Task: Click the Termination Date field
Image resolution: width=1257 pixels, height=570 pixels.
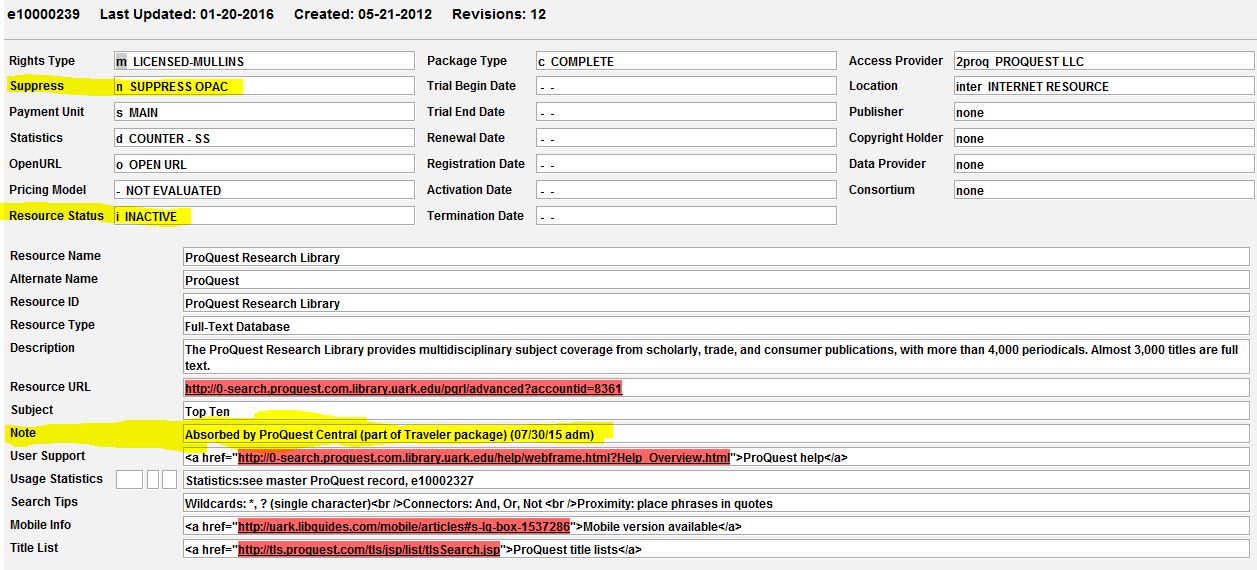Action: [x=686, y=216]
